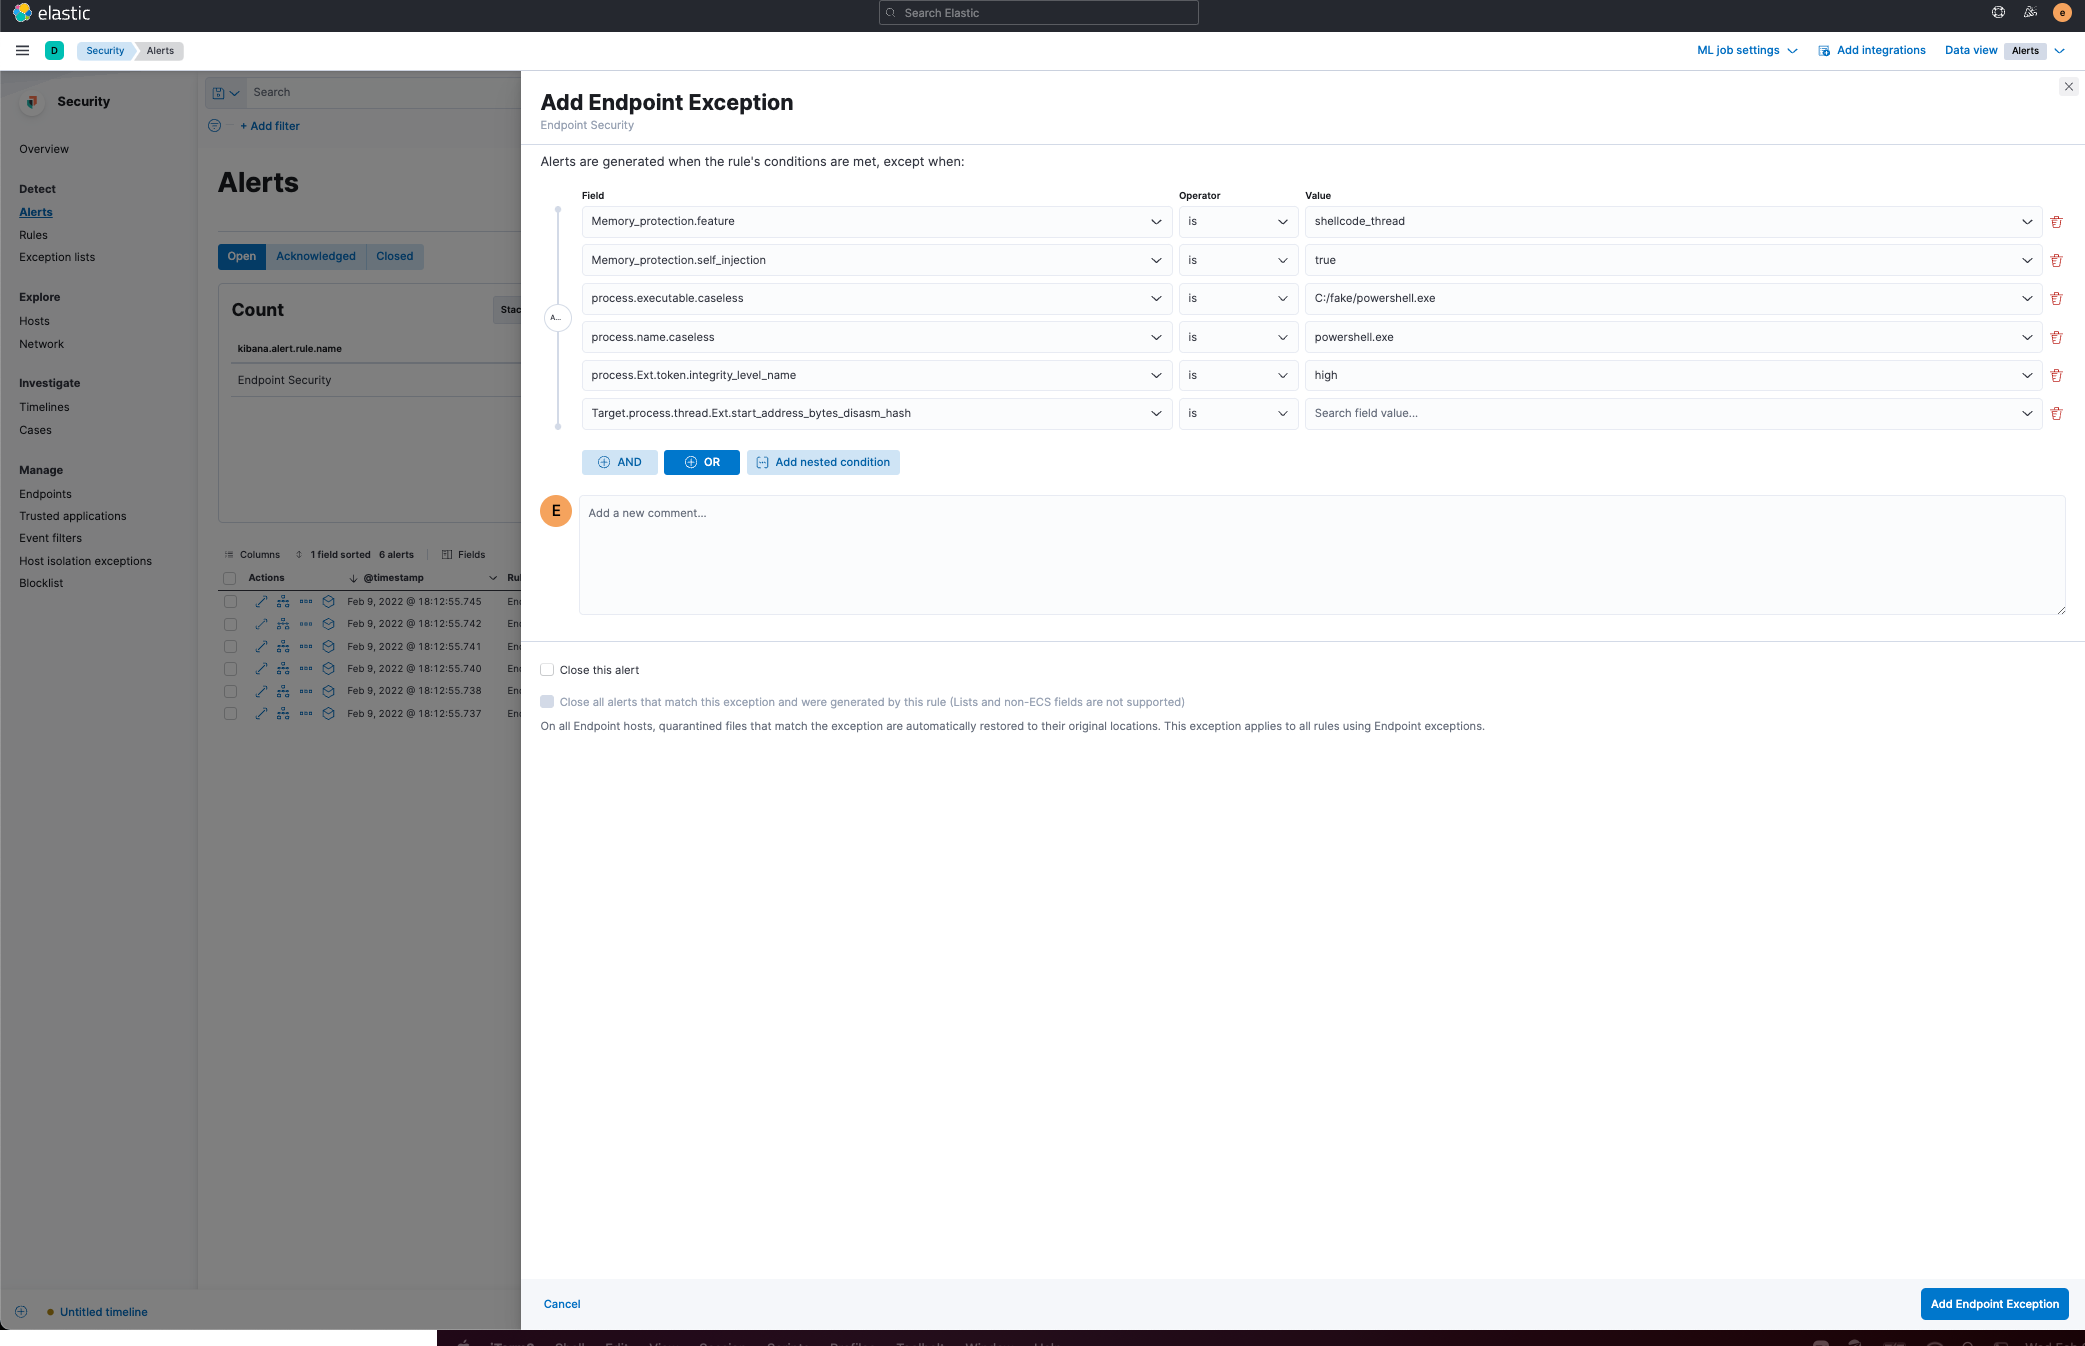Screen dimensions: 2085x1346
Task: Open Exception lists in the sidebar
Action: 57,258
